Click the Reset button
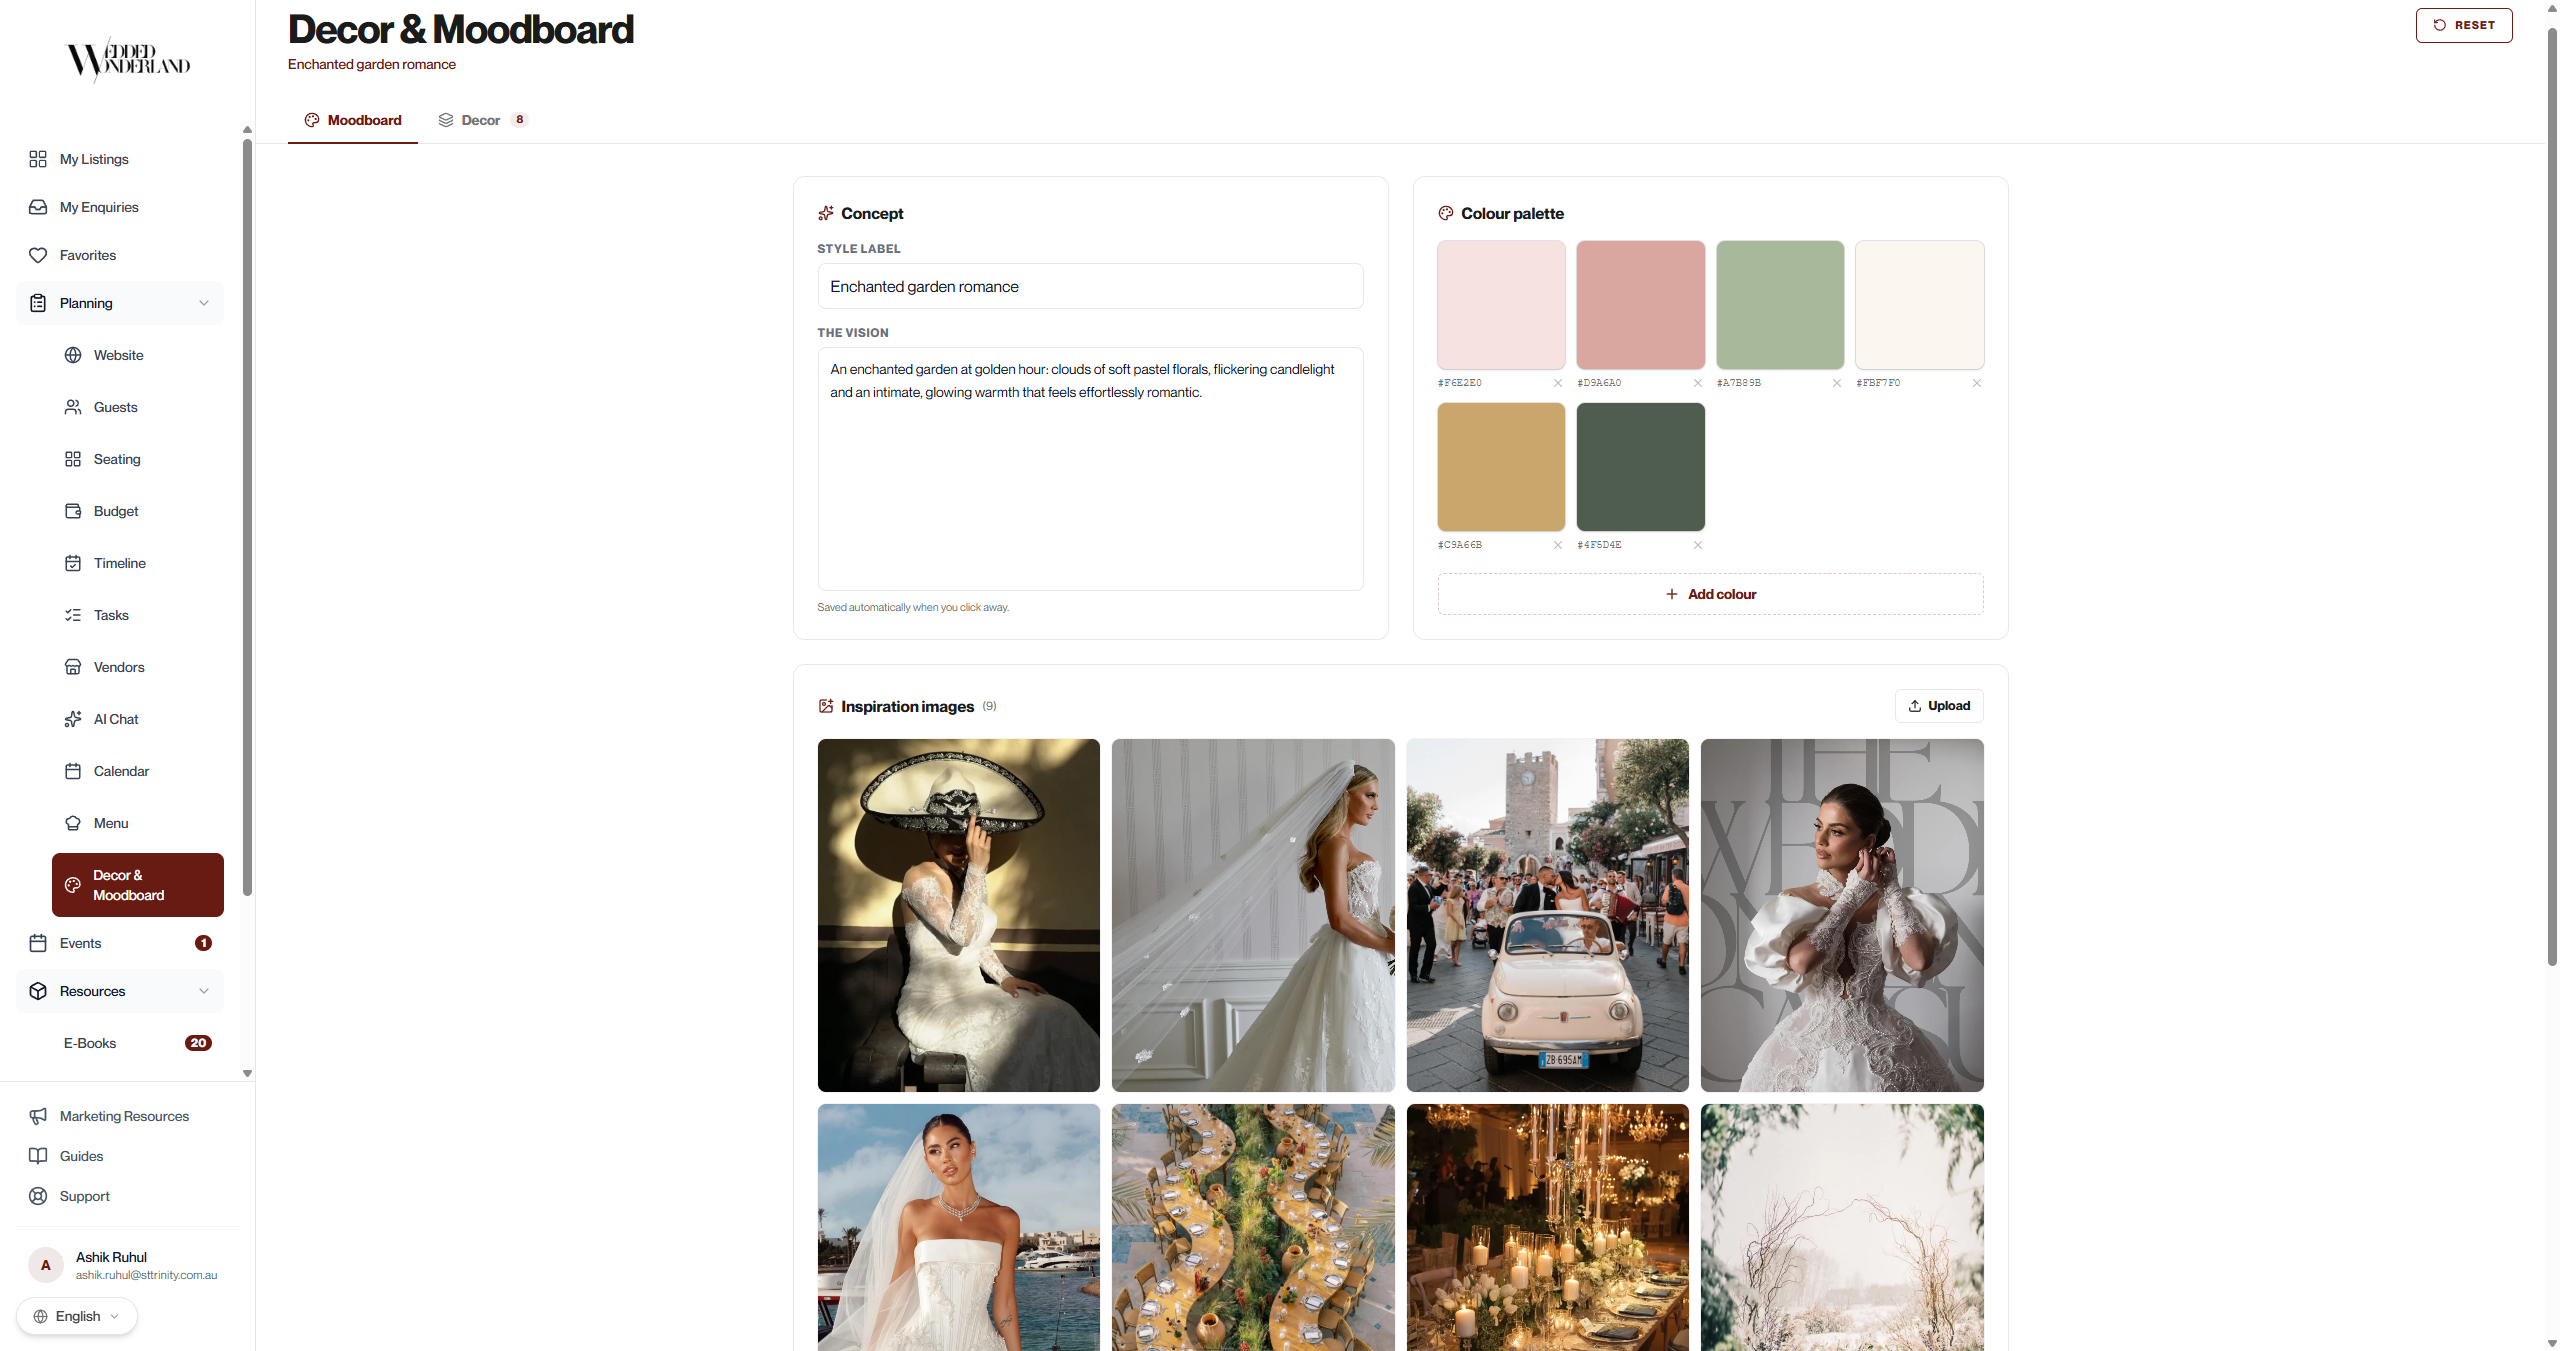The width and height of the screenshot is (2560, 1351). (x=2464, y=25)
